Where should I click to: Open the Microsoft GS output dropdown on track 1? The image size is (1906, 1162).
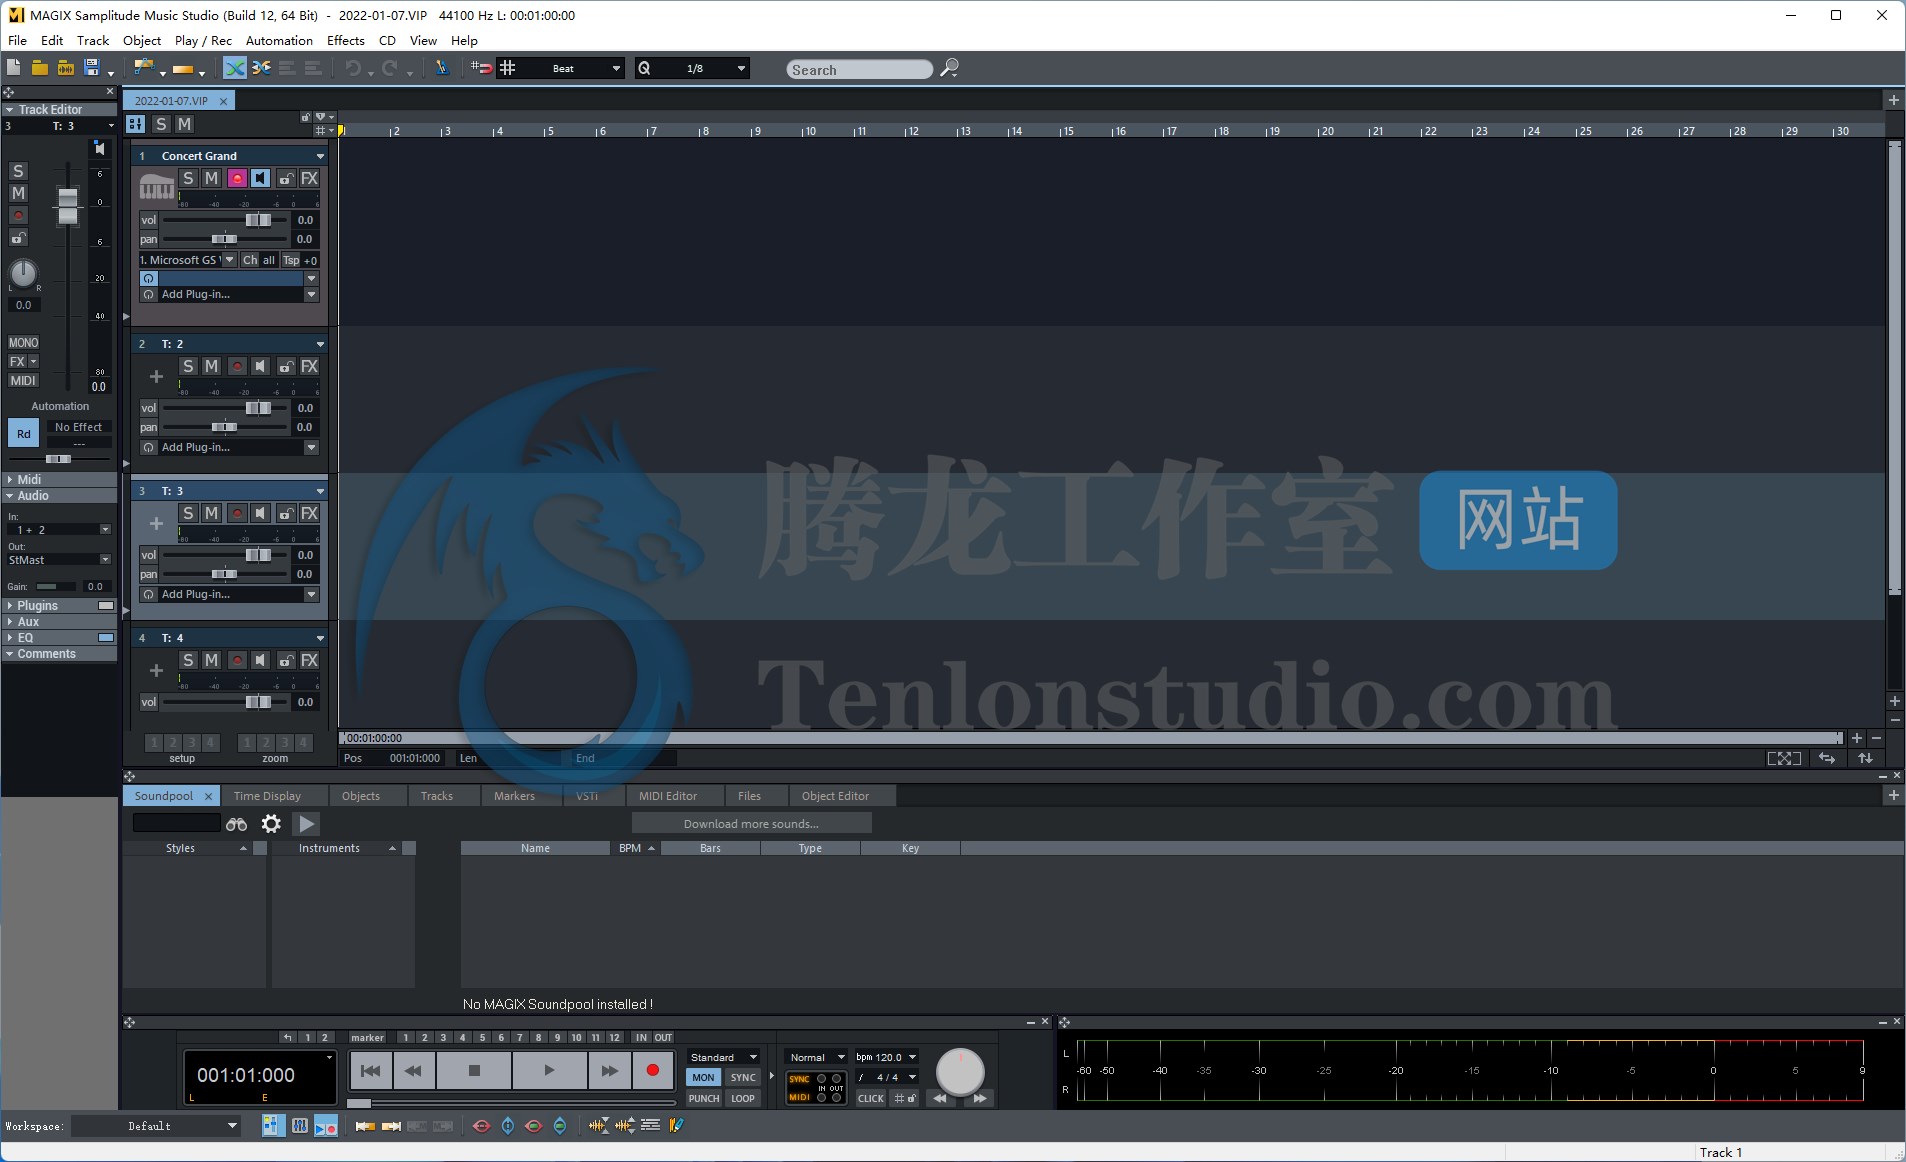[229, 260]
